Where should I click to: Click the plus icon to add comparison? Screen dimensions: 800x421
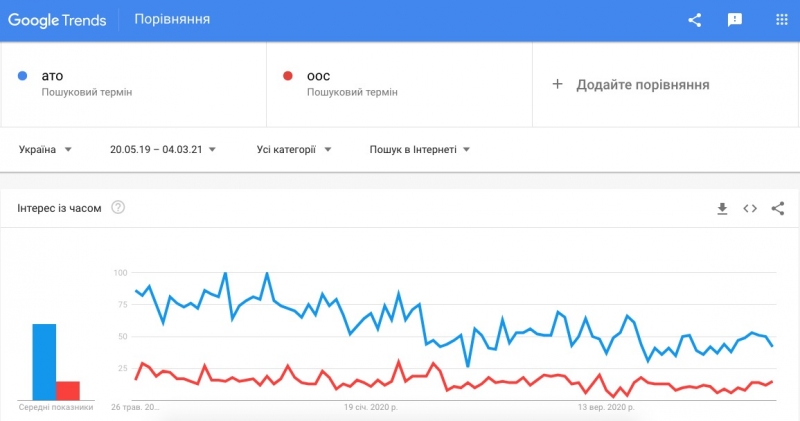click(558, 84)
